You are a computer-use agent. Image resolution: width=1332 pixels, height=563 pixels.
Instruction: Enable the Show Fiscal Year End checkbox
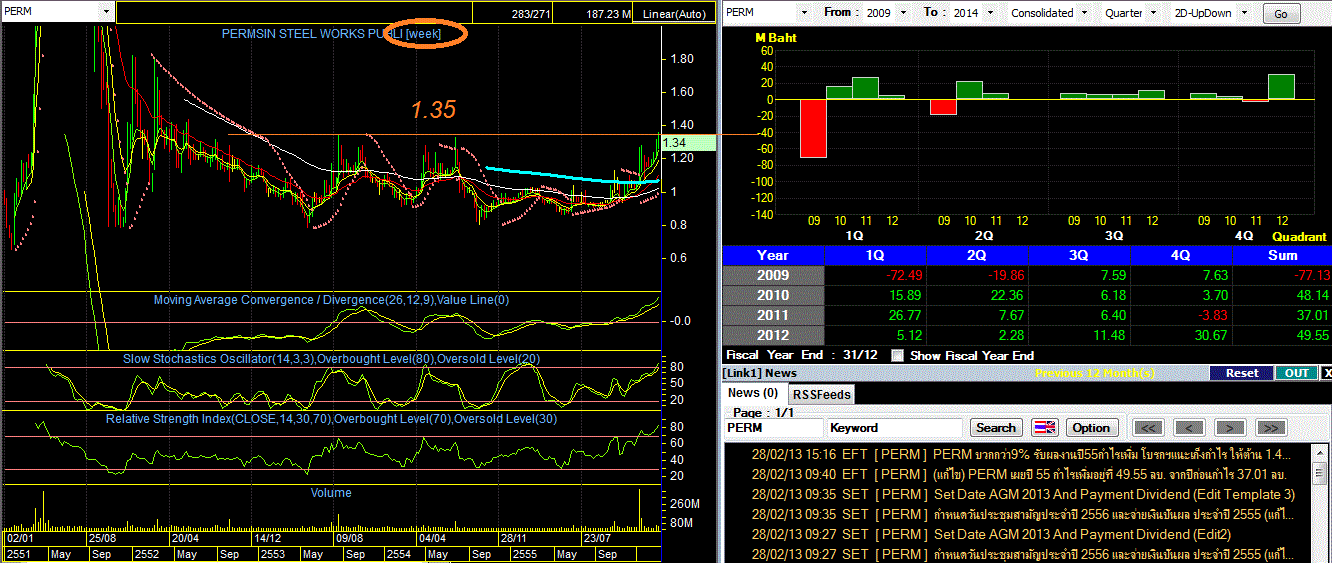click(x=897, y=355)
